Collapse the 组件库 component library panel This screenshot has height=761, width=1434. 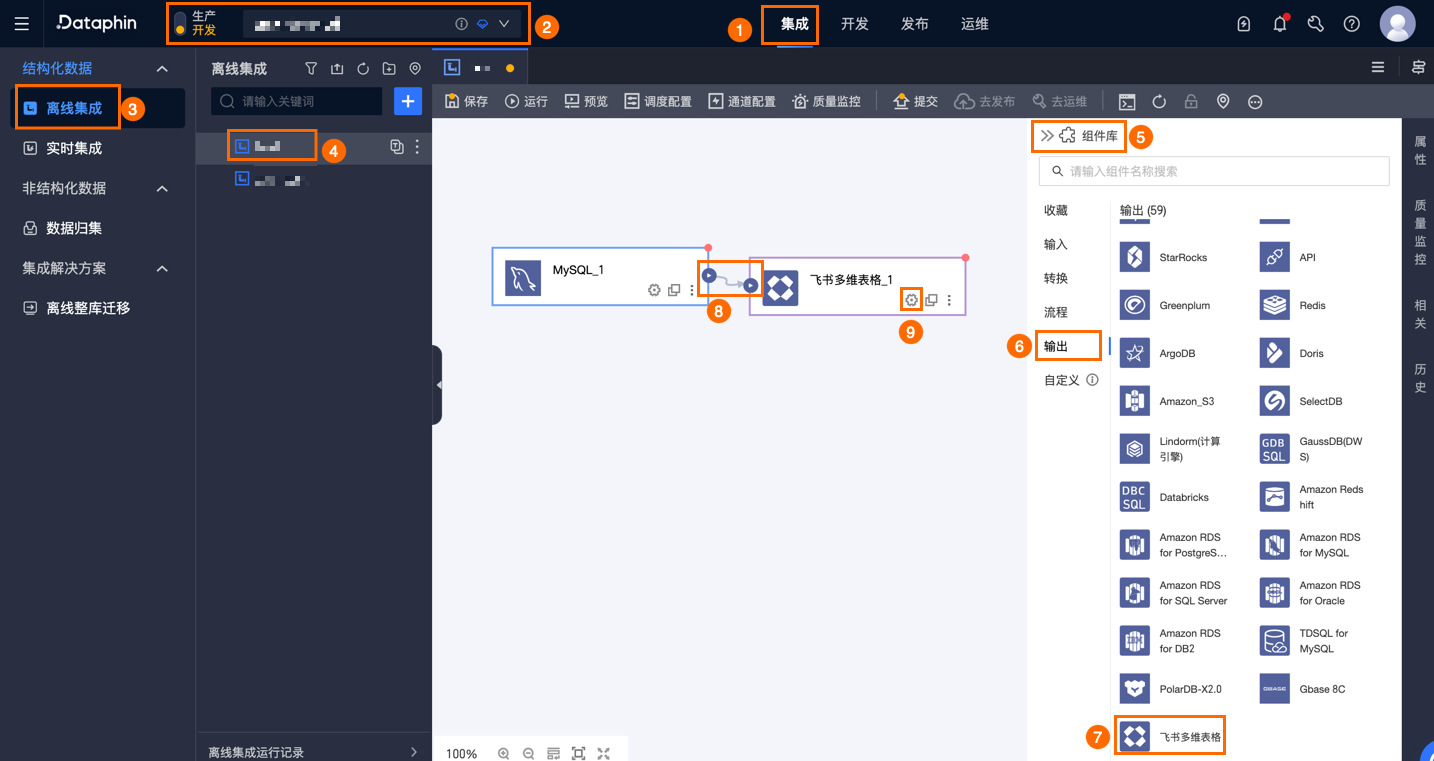pos(1046,136)
